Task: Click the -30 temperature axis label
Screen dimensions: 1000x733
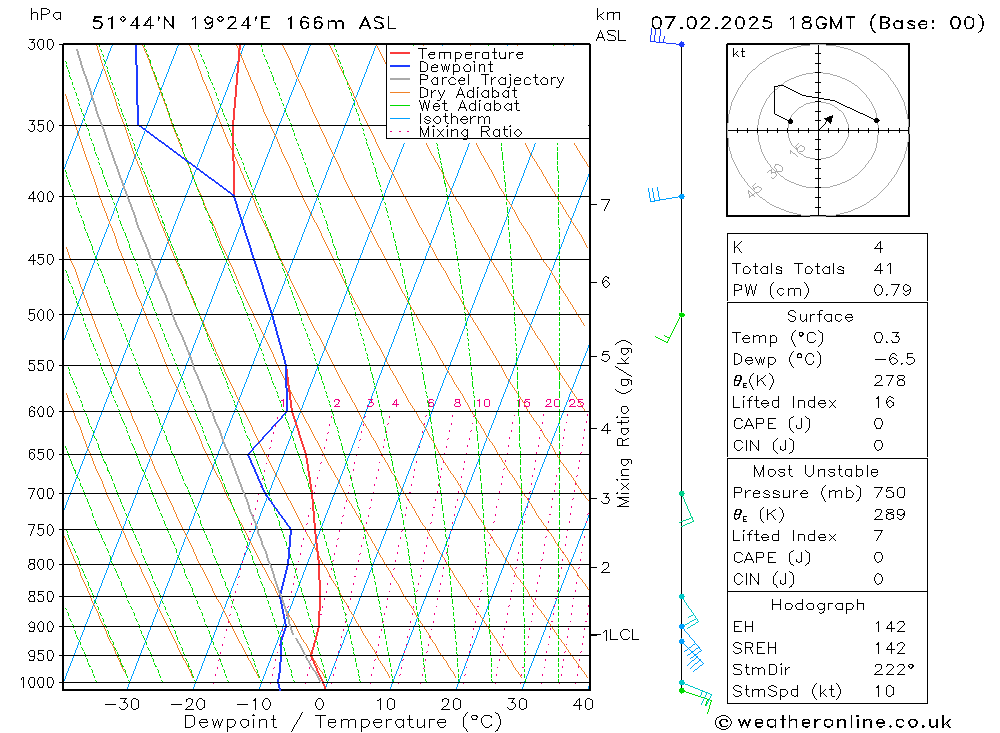Action: coord(122,704)
